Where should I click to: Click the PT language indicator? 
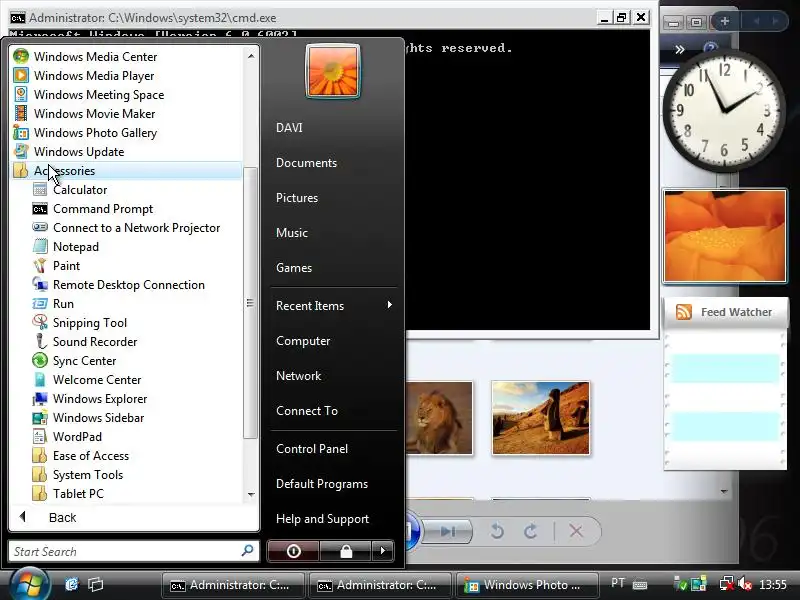tap(618, 583)
